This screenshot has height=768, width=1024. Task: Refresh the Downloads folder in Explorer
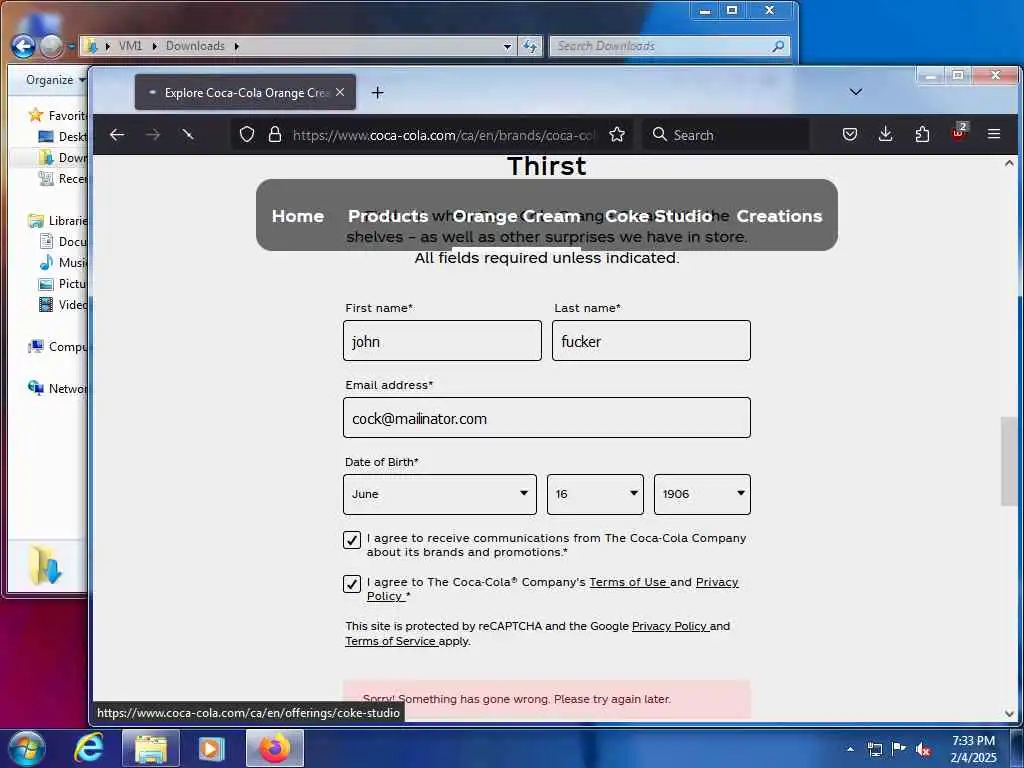point(530,46)
